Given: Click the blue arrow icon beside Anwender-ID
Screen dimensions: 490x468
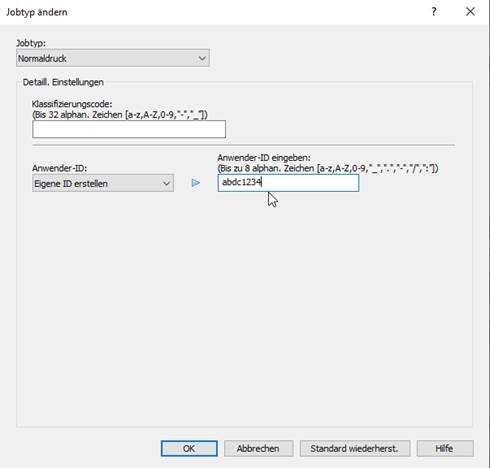Looking at the screenshot, I should (x=196, y=183).
